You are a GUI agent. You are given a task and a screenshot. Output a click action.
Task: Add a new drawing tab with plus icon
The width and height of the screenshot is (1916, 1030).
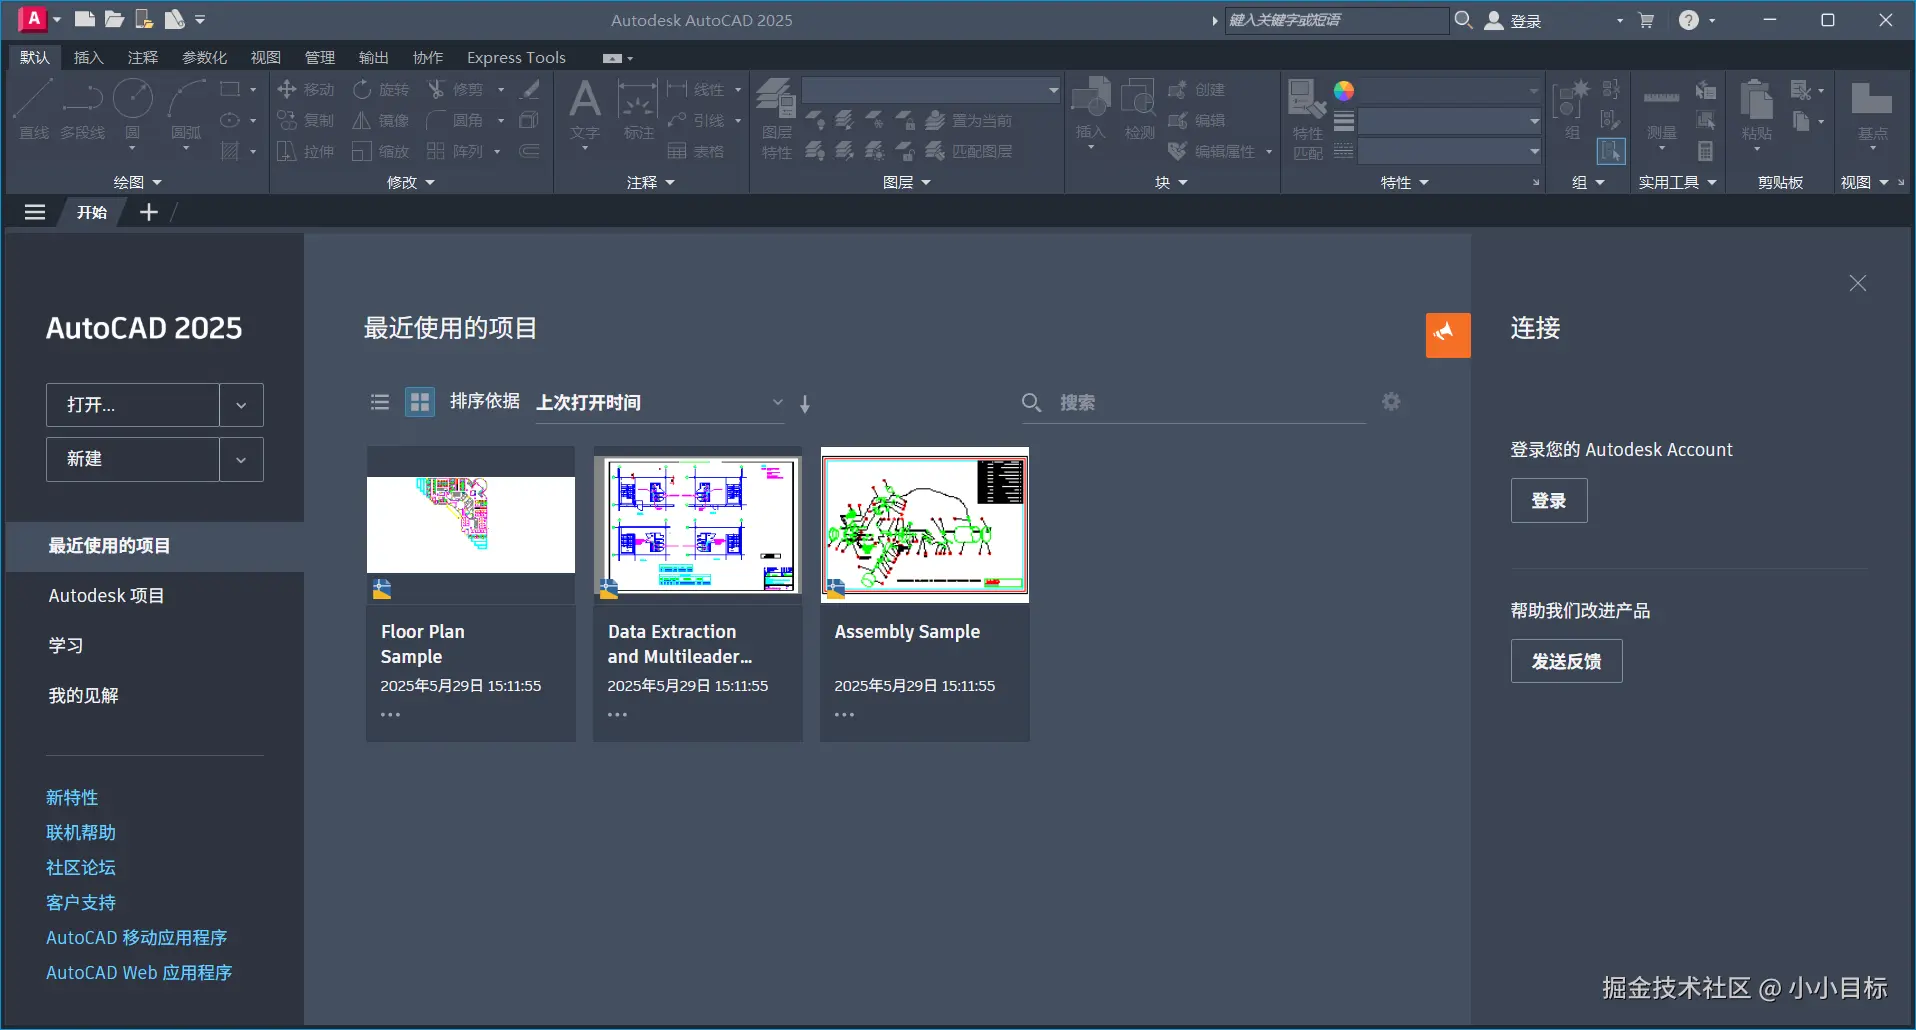tap(149, 212)
